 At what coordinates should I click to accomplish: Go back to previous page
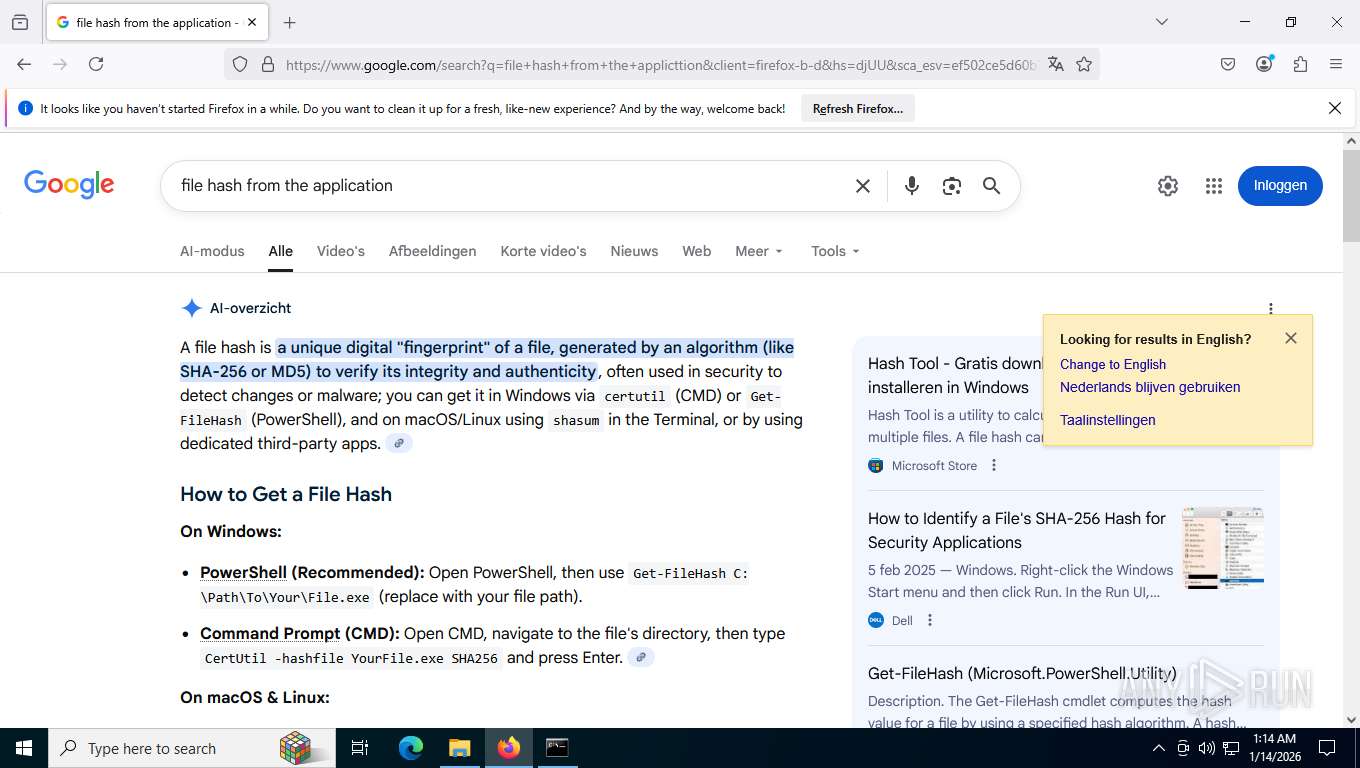coord(24,64)
